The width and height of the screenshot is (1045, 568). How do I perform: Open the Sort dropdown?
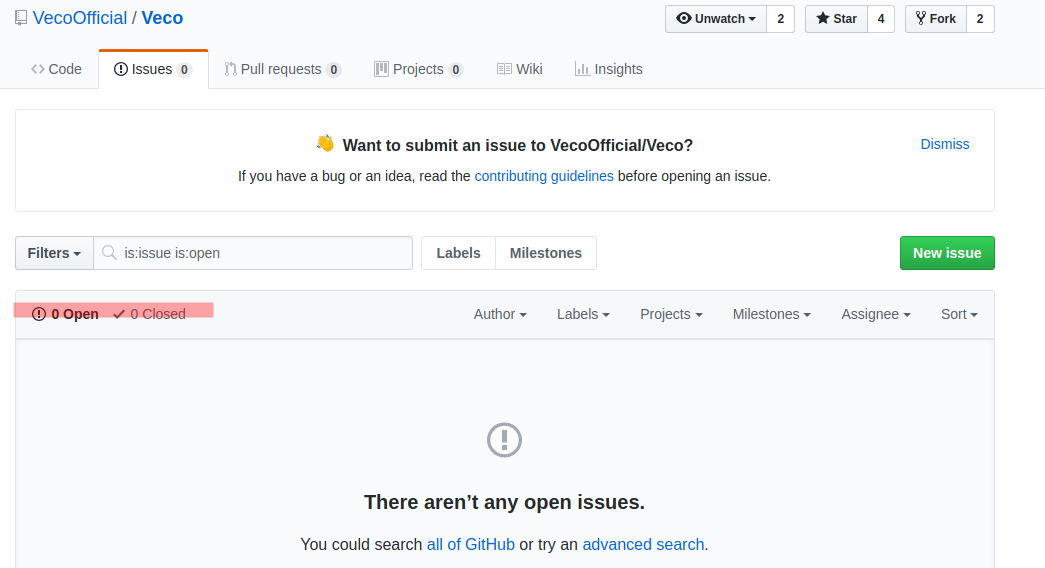[x=959, y=314]
